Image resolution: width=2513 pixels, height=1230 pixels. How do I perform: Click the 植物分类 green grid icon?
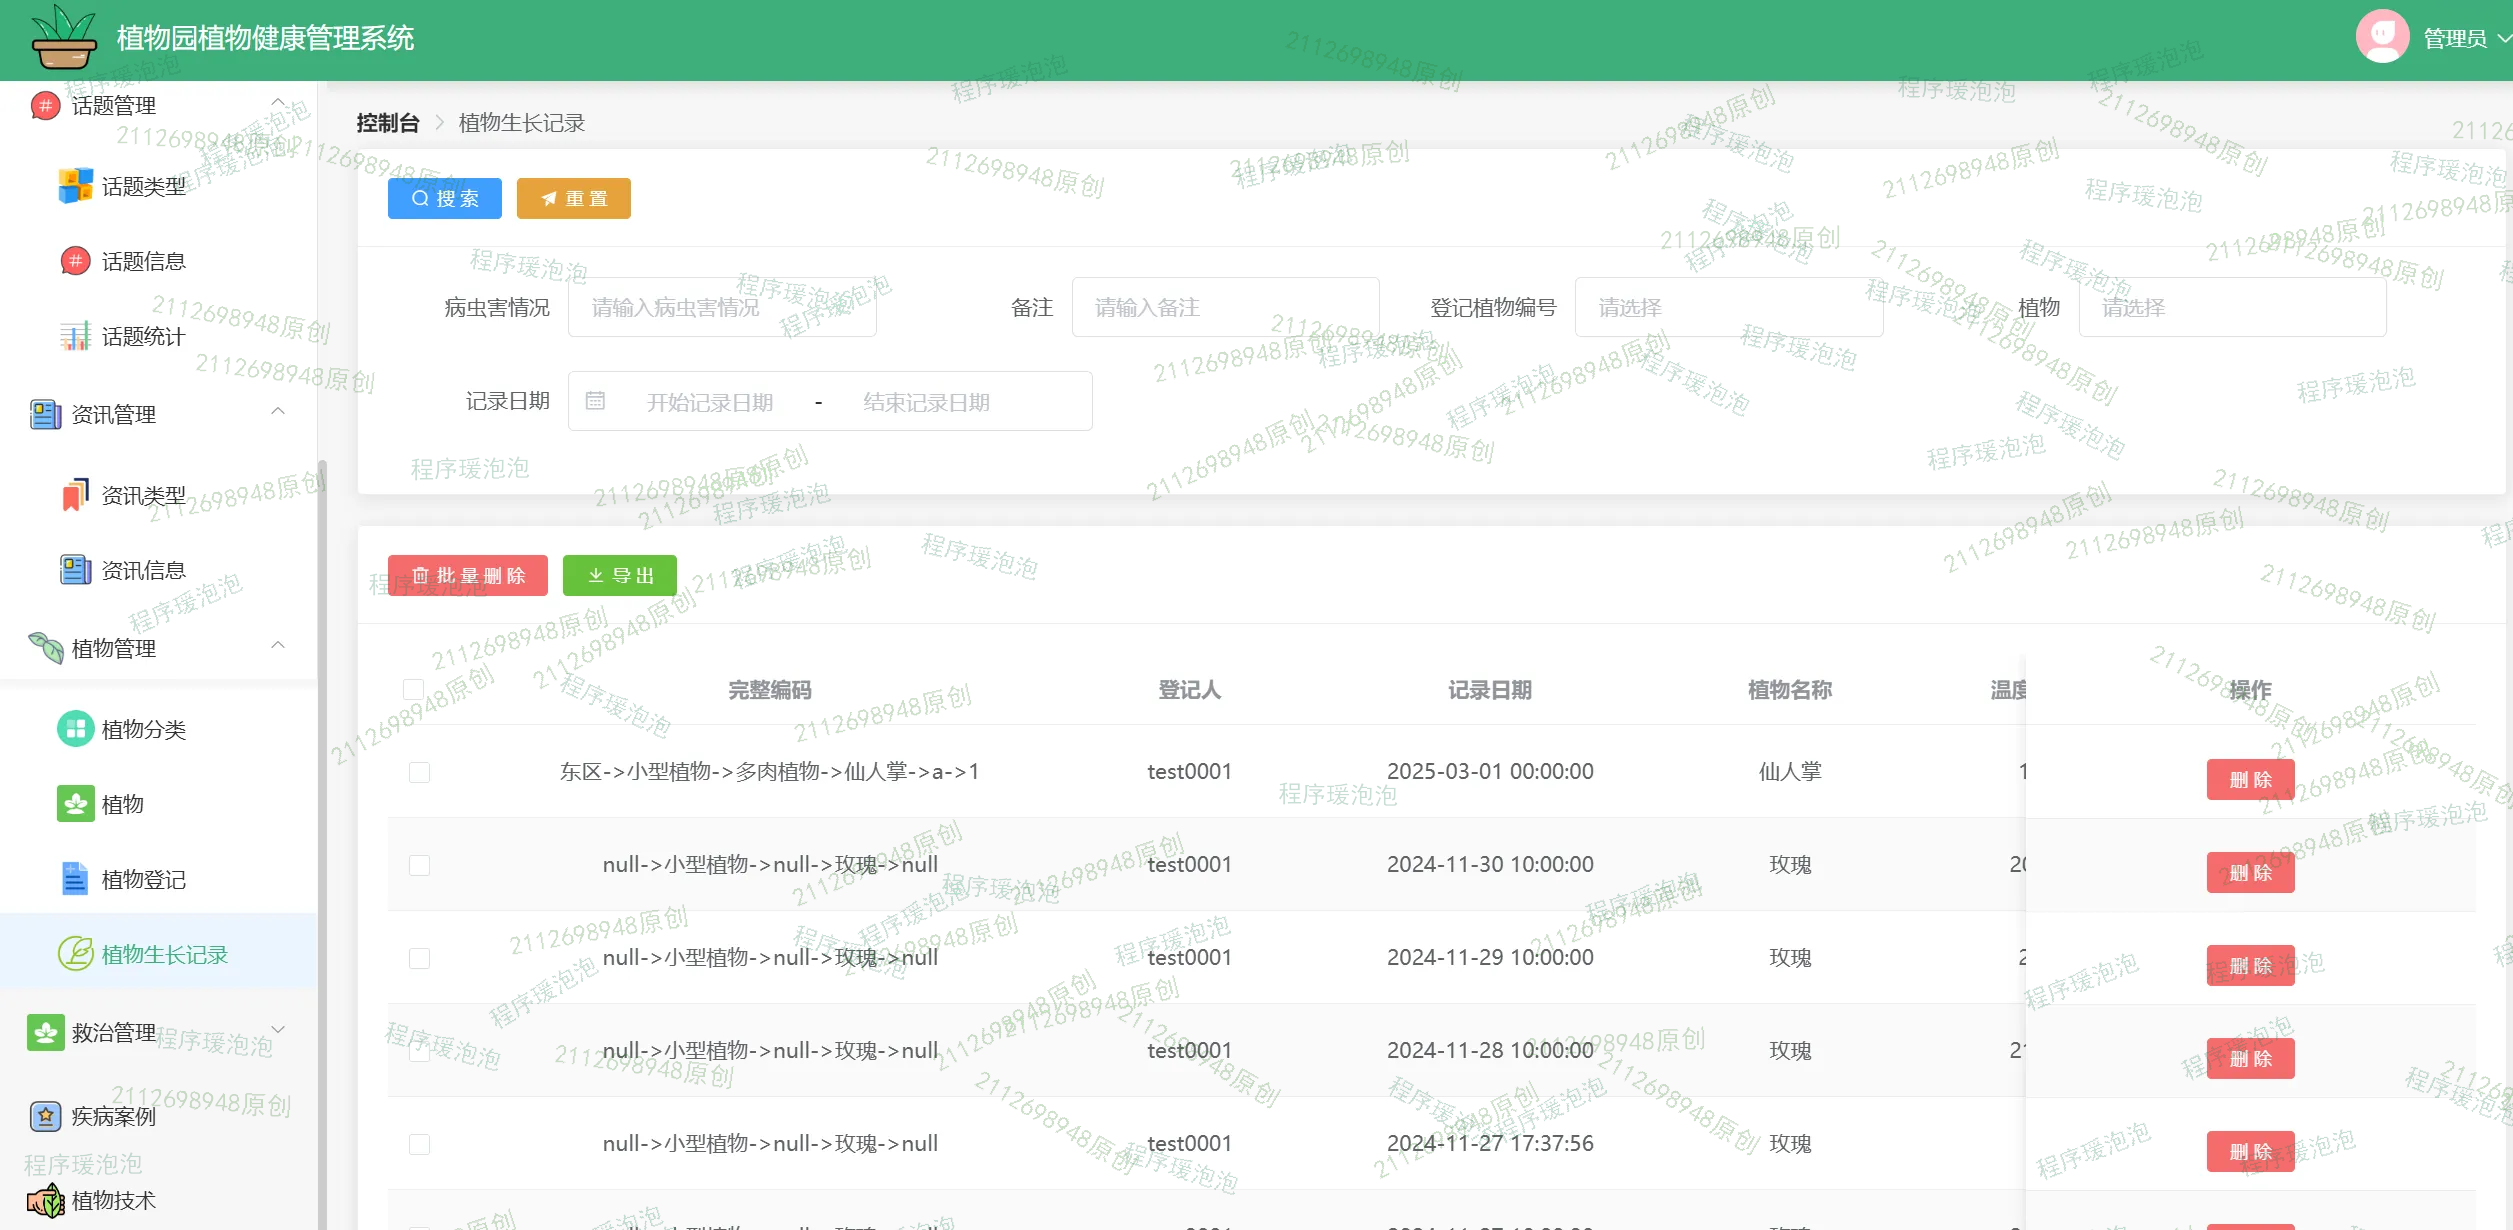75,729
